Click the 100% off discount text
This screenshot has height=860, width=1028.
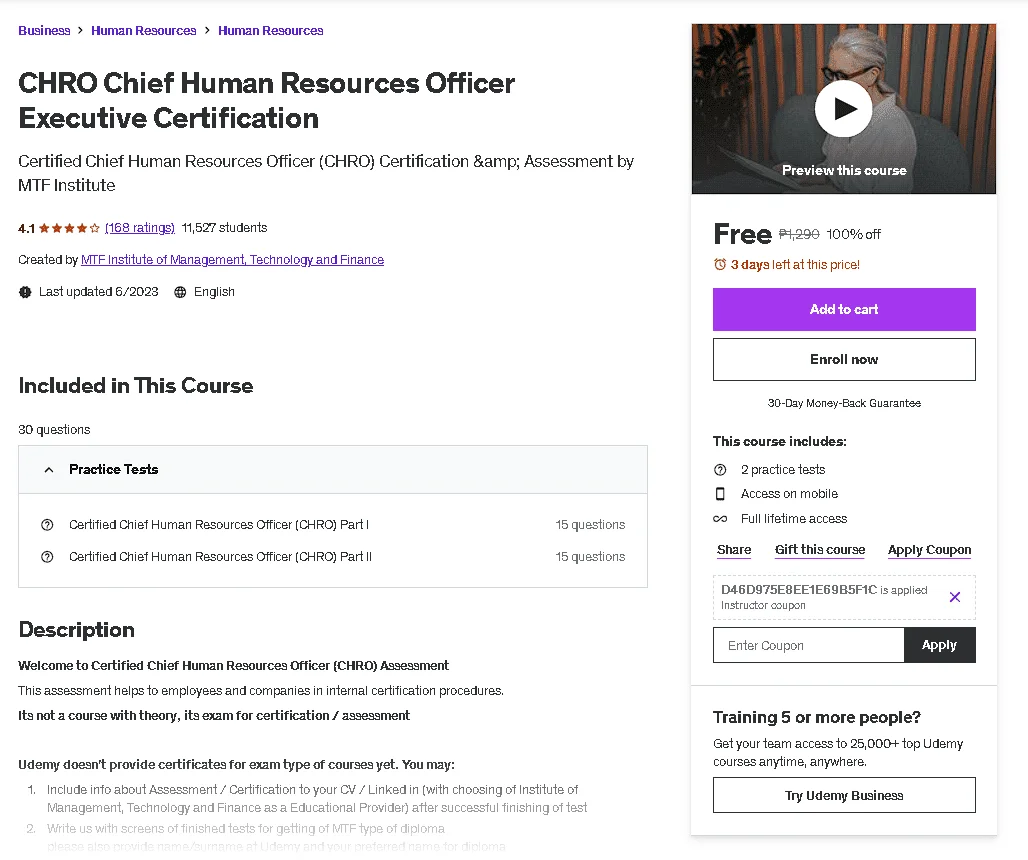pyautogui.click(x=853, y=234)
